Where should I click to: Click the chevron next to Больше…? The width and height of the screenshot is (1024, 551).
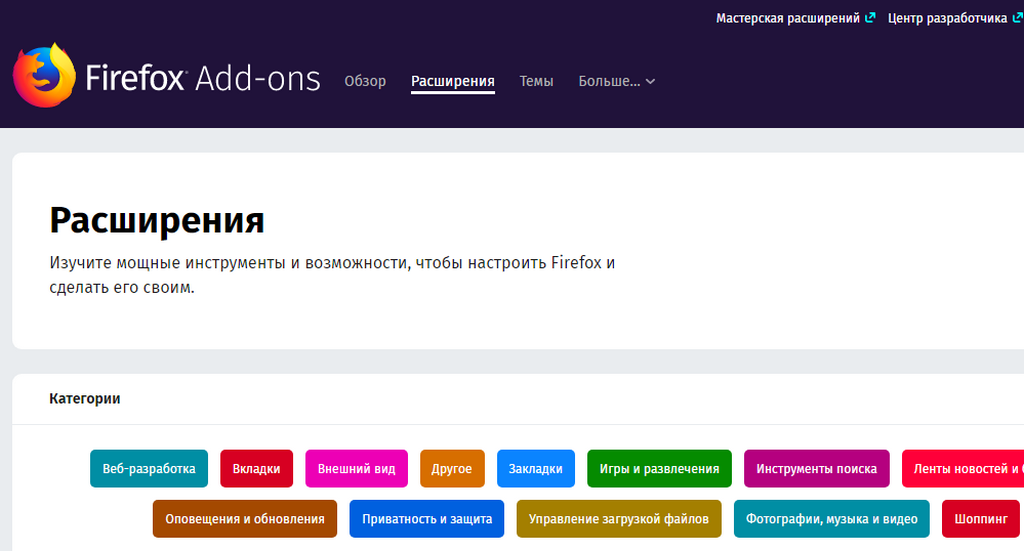tap(650, 82)
